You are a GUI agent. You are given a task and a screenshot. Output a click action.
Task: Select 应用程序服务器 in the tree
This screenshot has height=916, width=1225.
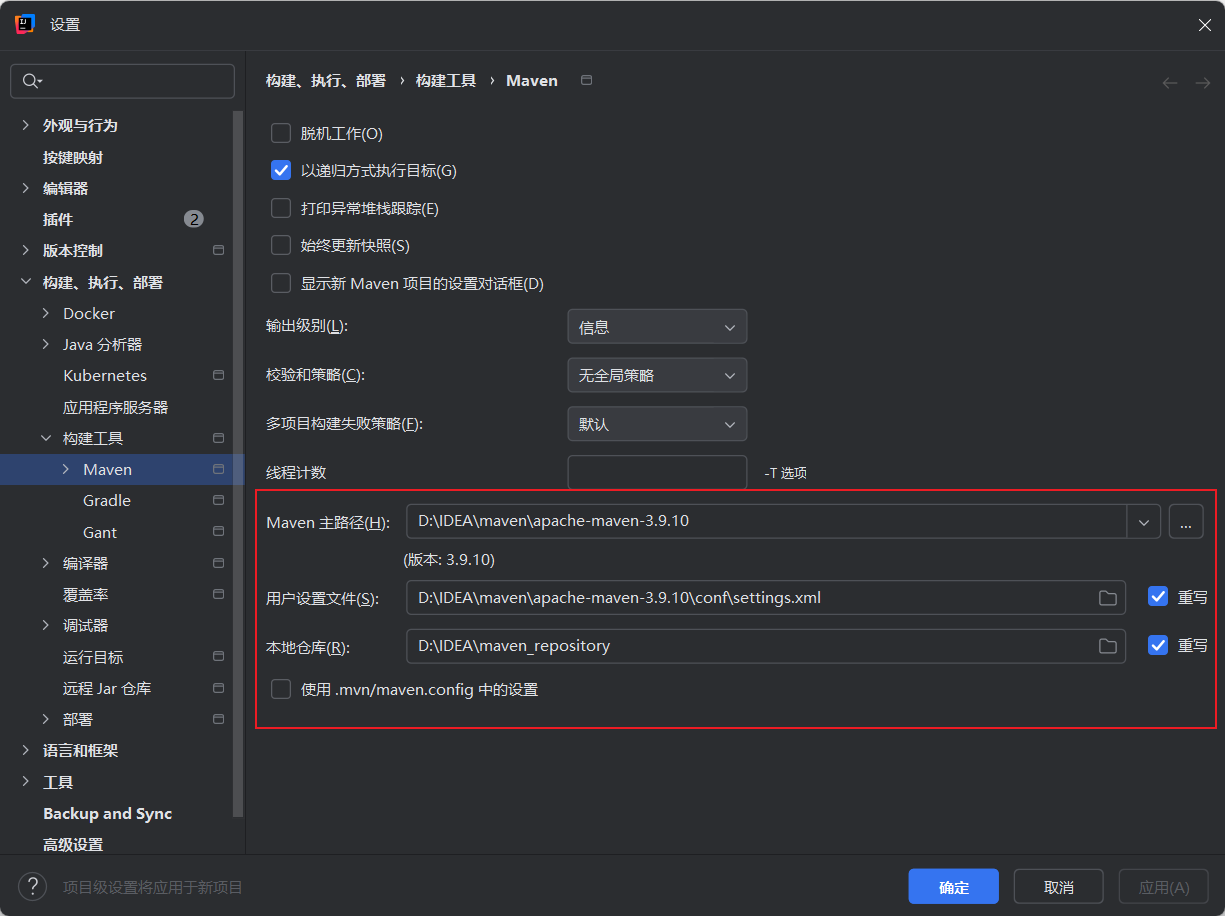(x=115, y=407)
